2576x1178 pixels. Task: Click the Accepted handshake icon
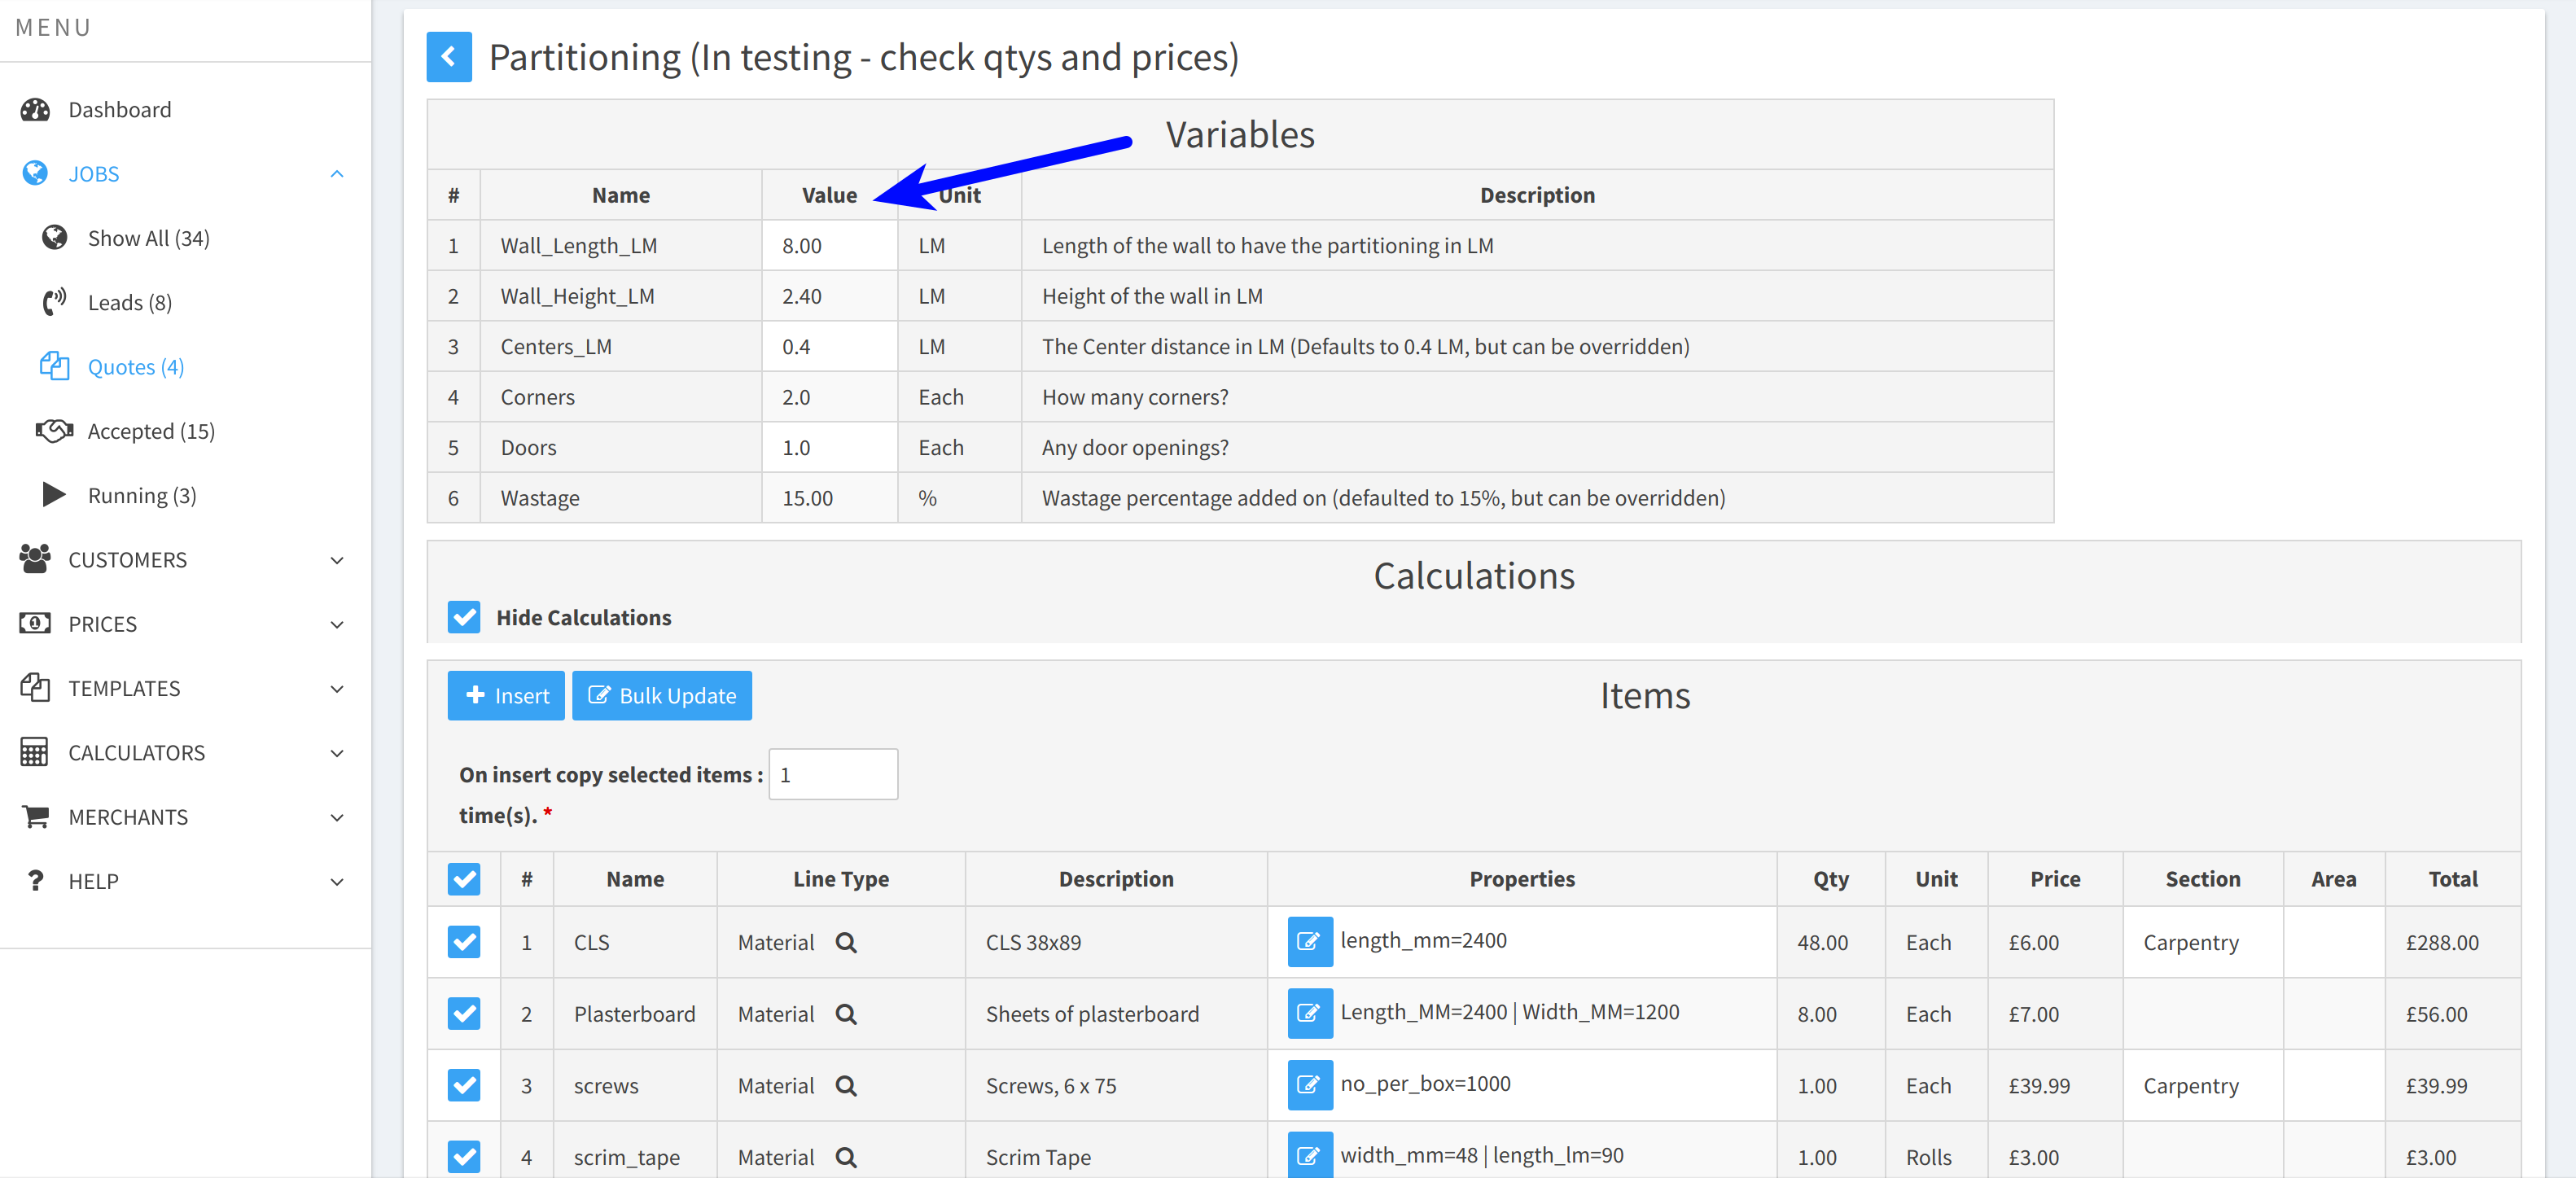(x=54, y=431)
